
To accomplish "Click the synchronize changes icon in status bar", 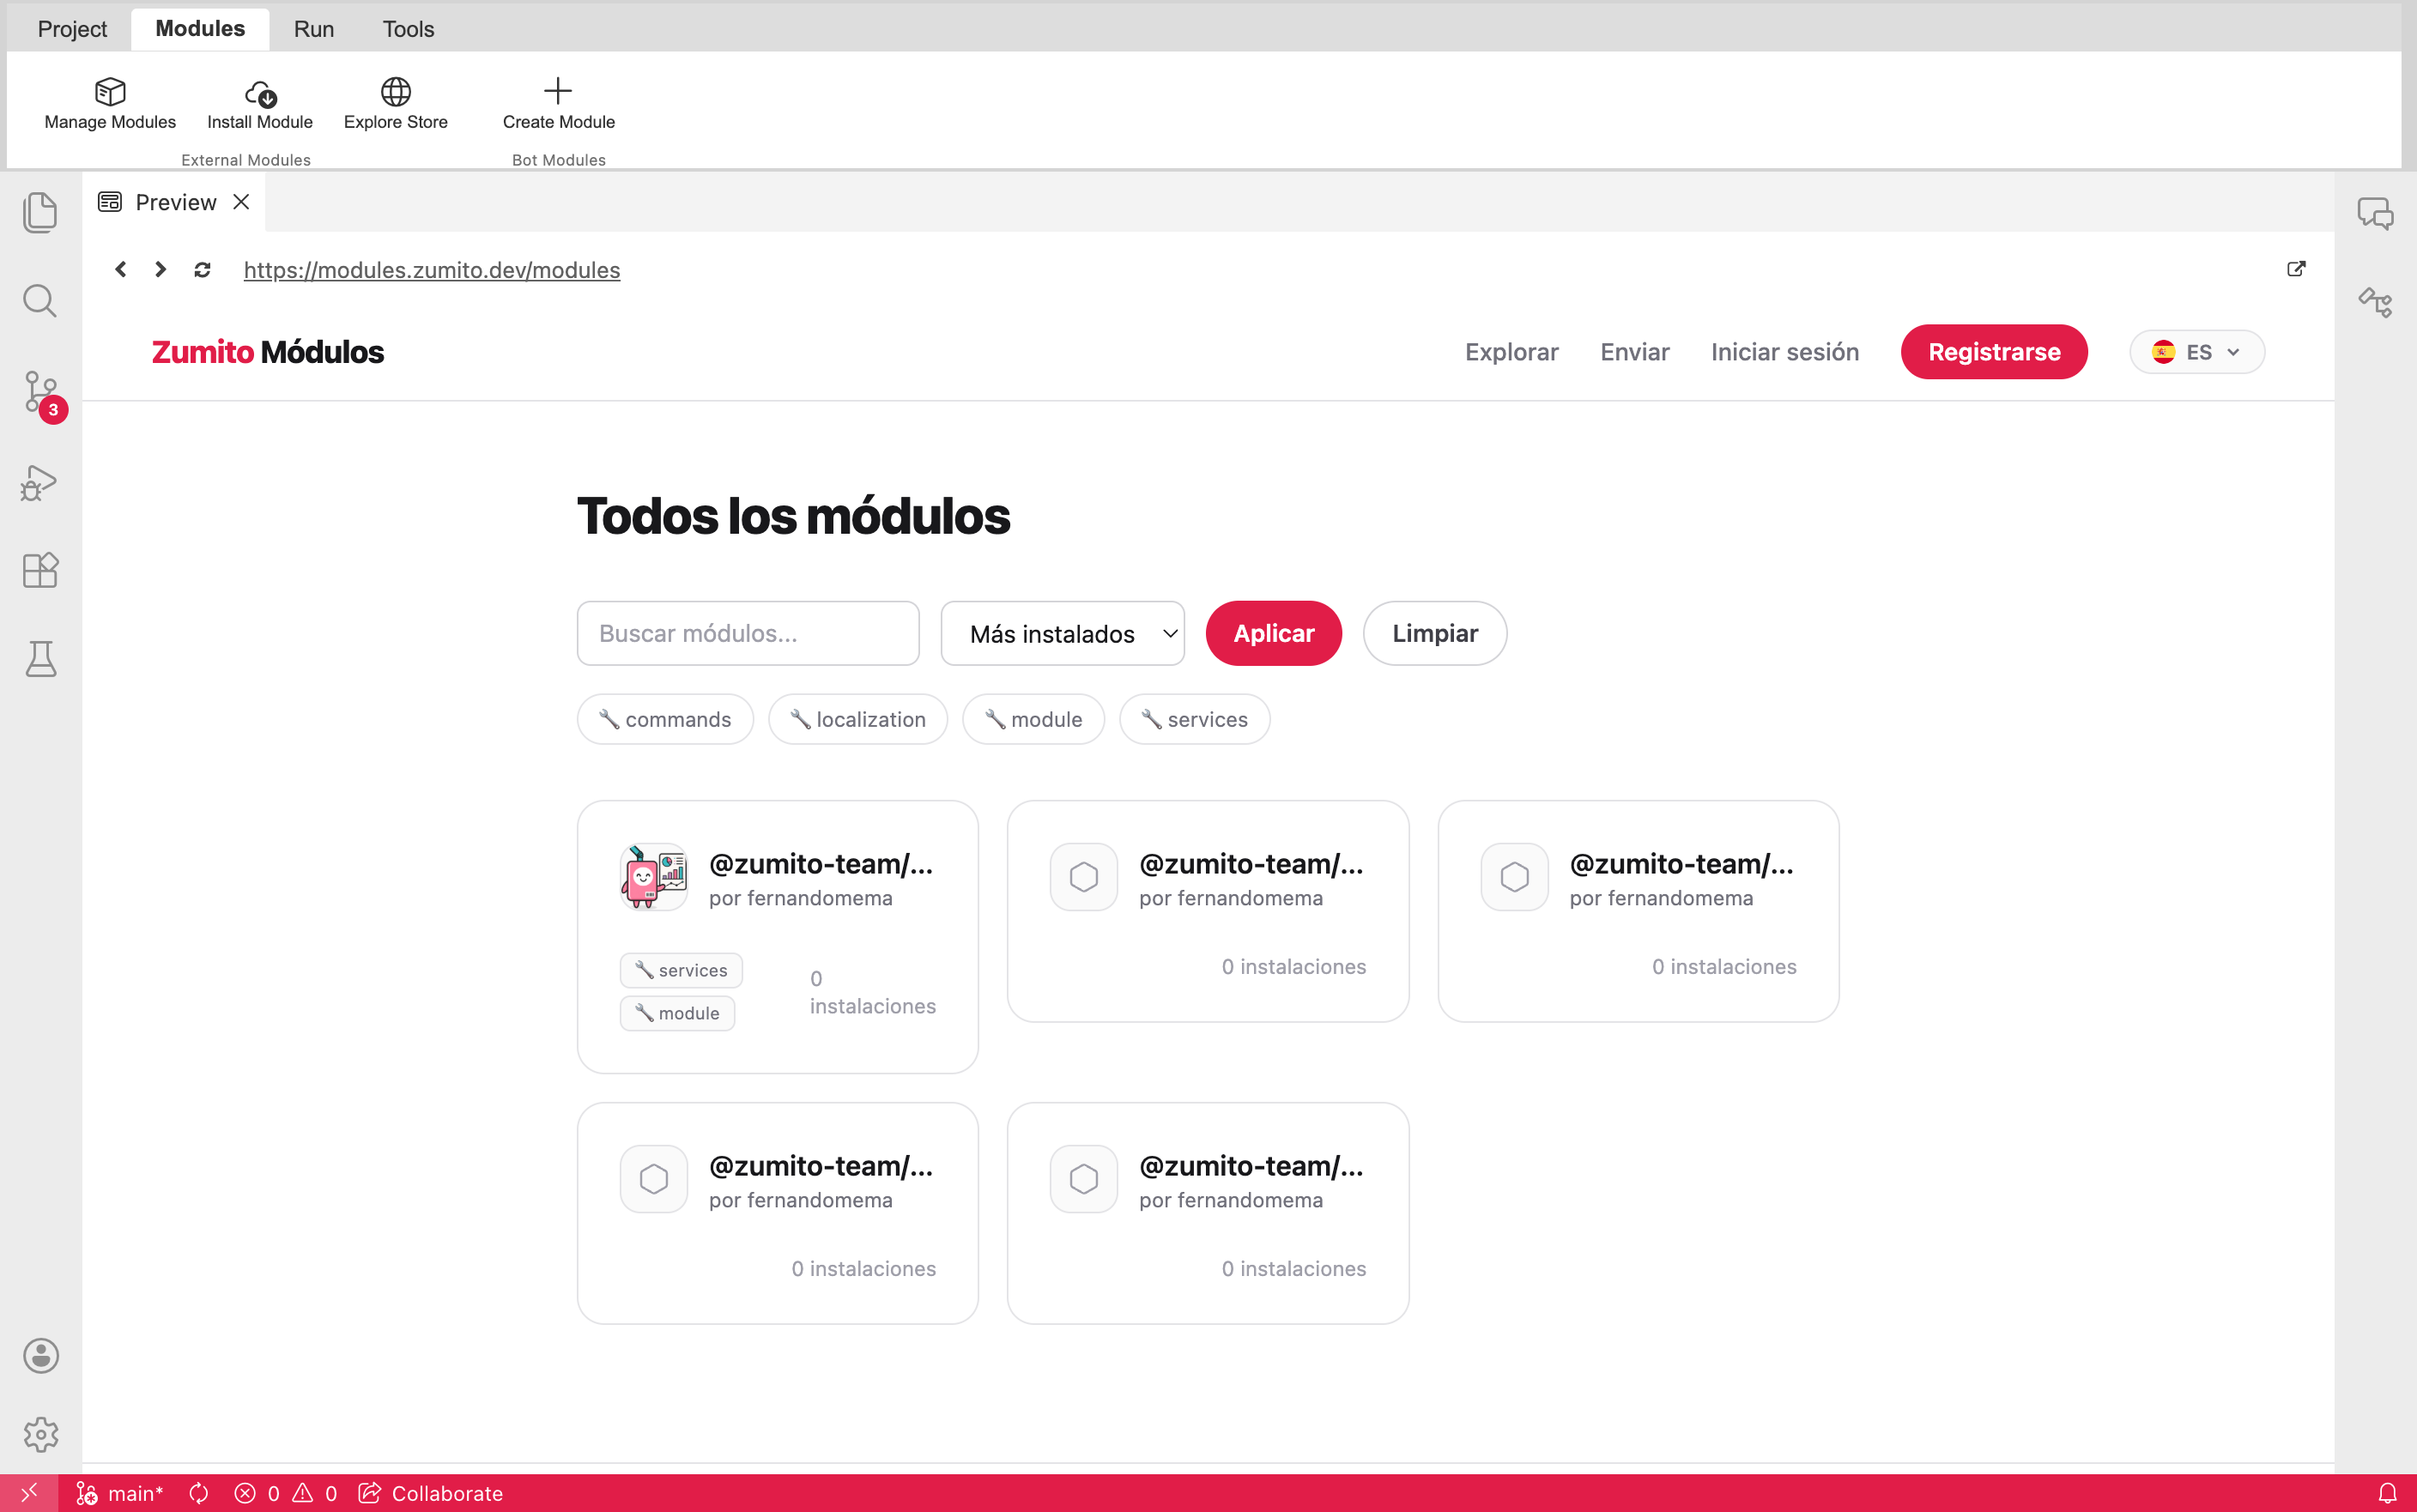I will click(x=199, y=1493).
